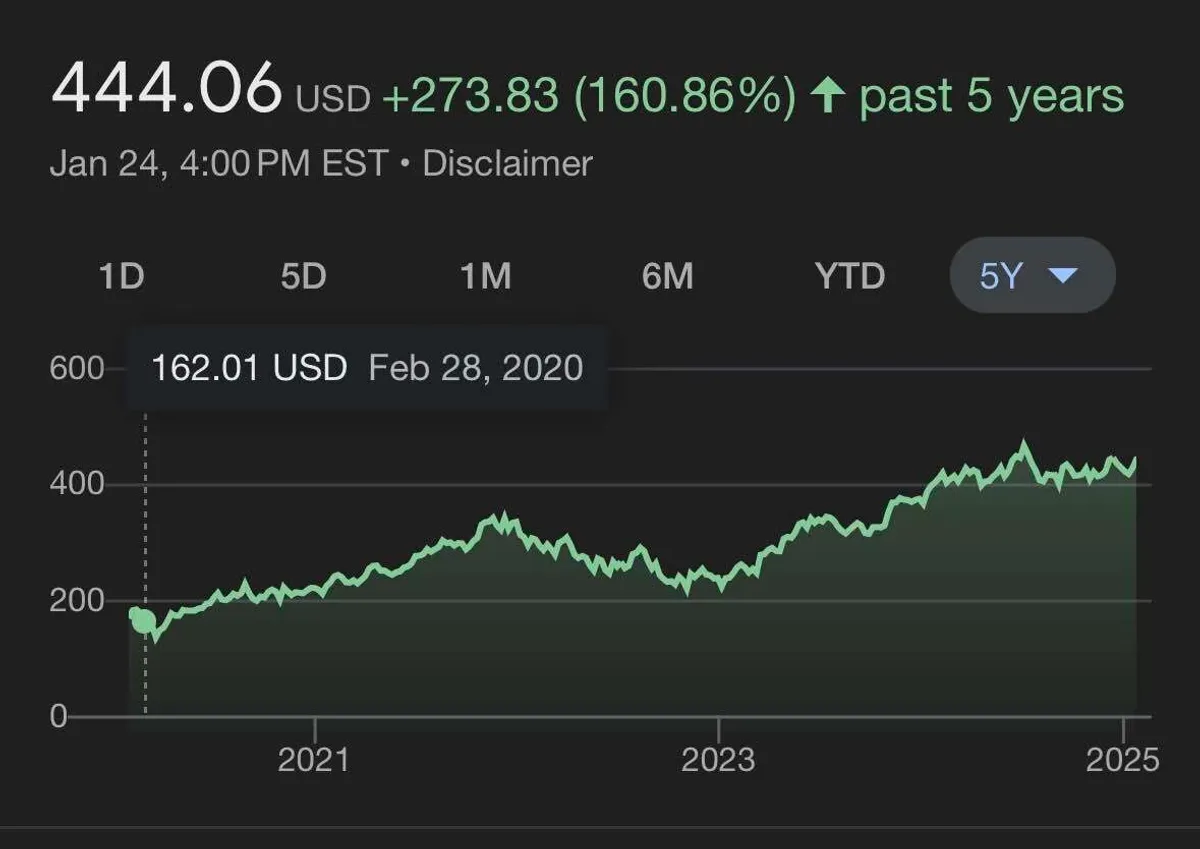The width and height of the screenshot is (1200, 849).
Task: Click the 2021 x-axis label
Action: tap(314, 760)
